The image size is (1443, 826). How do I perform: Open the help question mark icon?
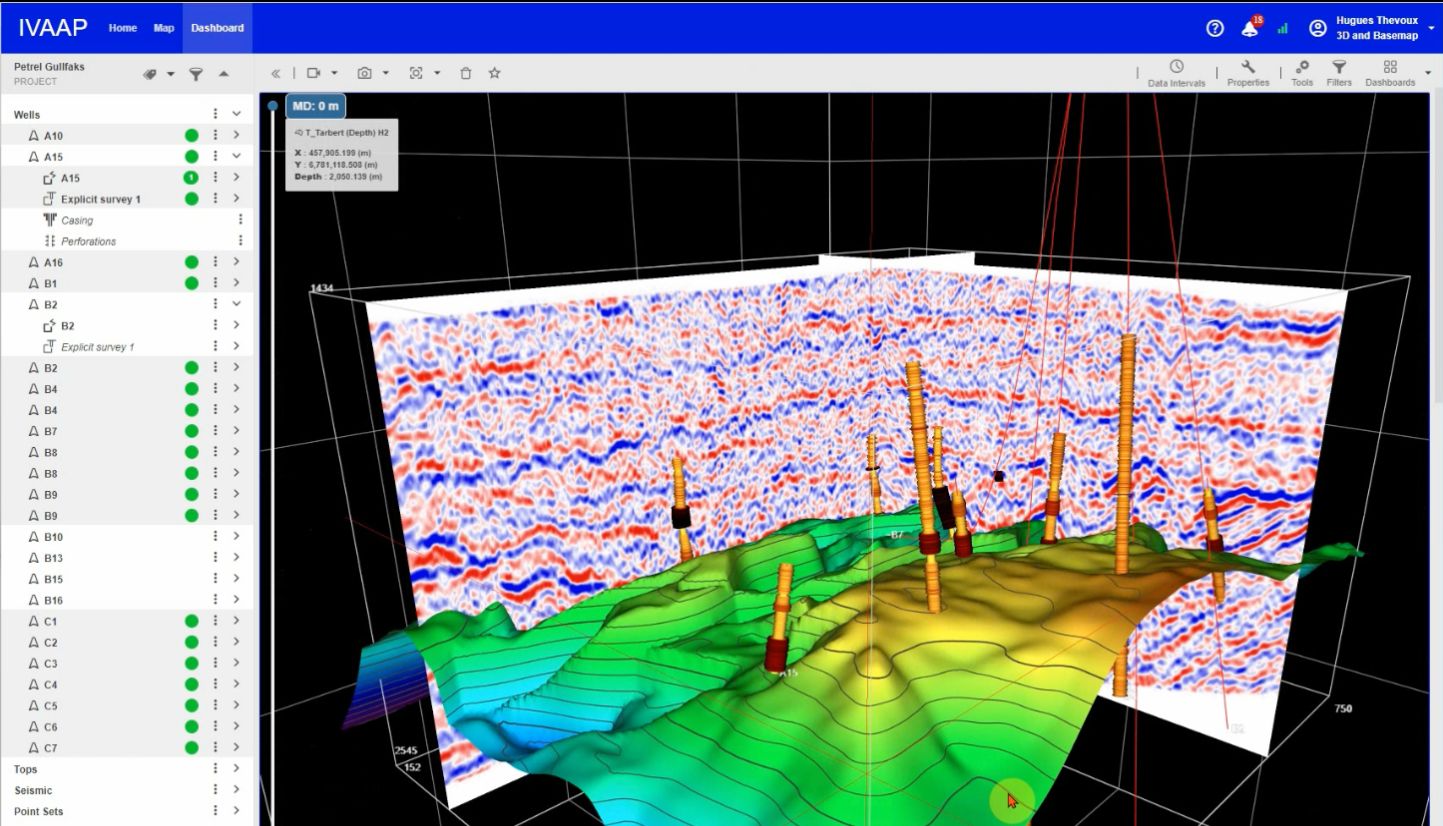1215,29
